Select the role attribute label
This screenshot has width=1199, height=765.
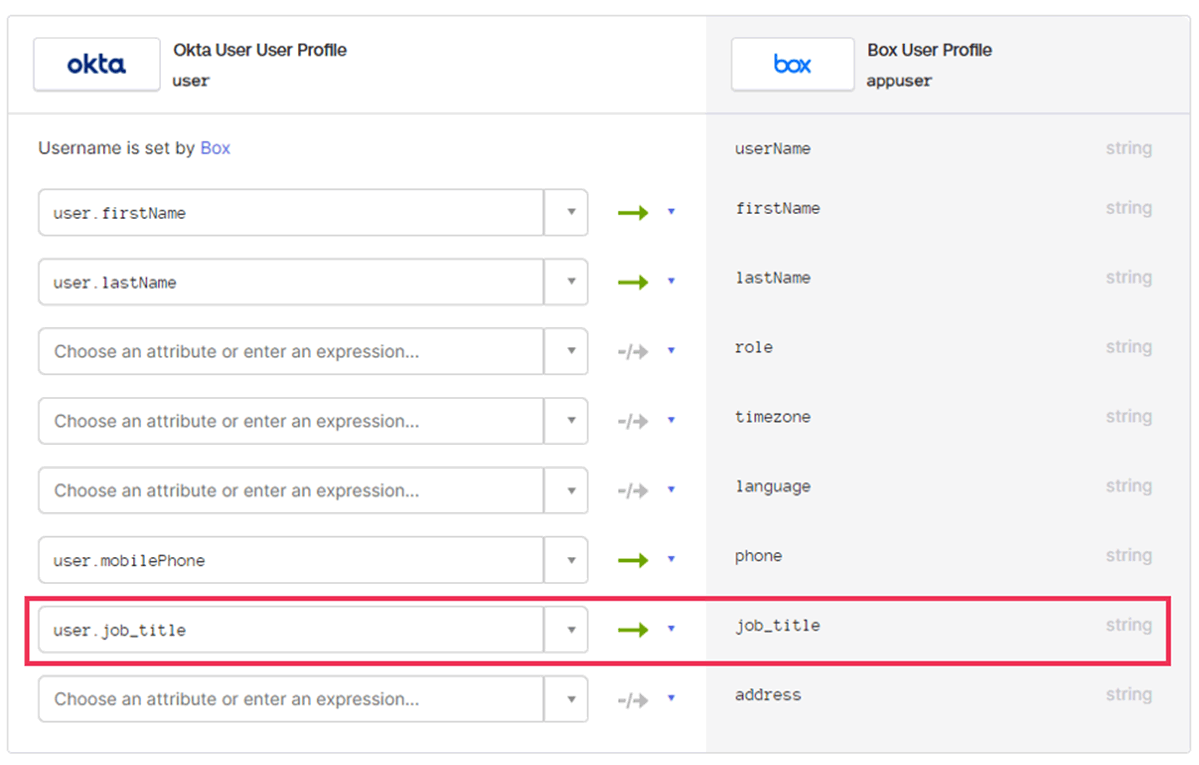point(754,347)
